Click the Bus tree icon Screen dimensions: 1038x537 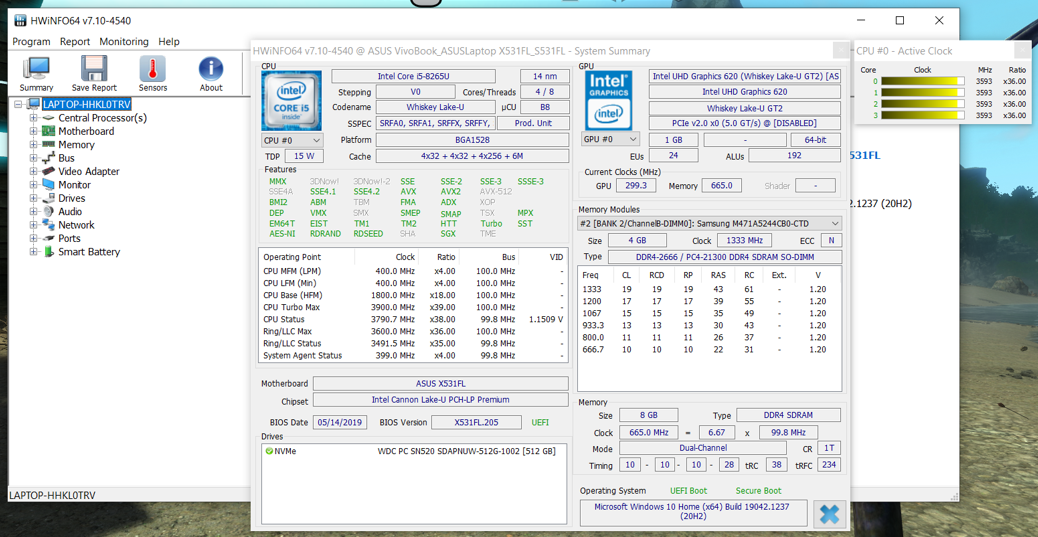(x=48, y=158)
